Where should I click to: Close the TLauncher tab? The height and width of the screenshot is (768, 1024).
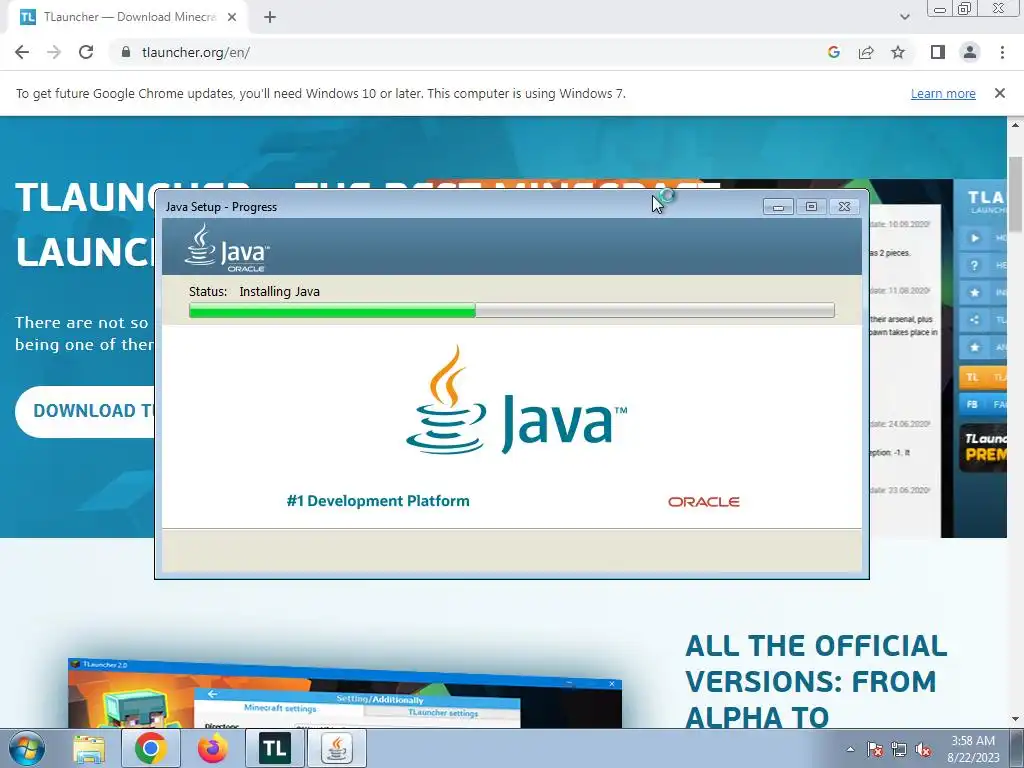[232, 17]
